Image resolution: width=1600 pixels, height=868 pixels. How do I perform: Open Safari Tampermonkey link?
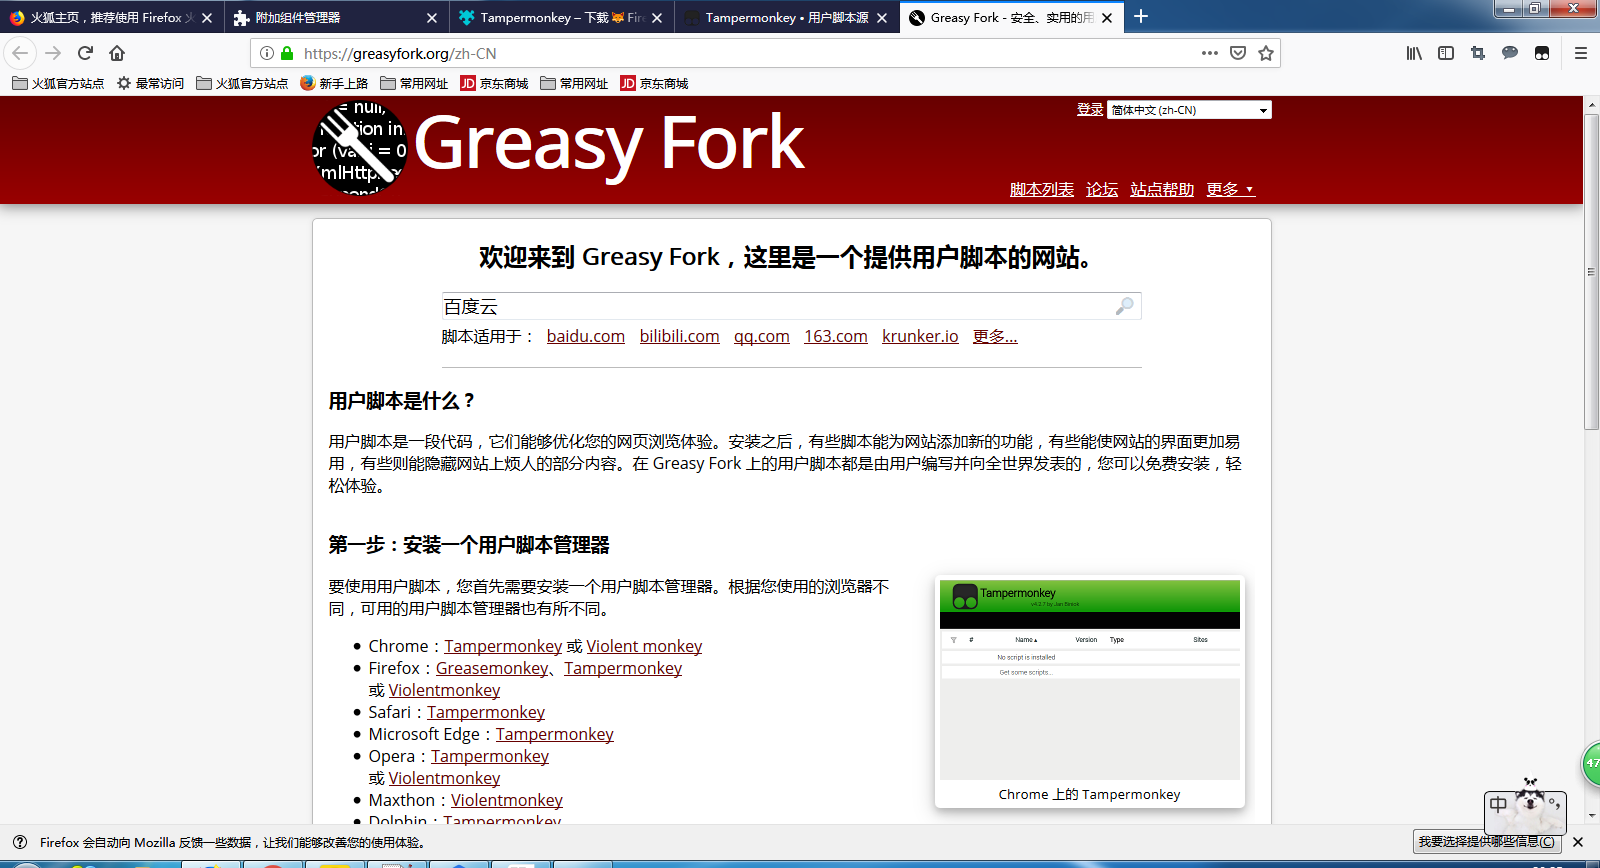pyautogui.click(x=486, y=712)
